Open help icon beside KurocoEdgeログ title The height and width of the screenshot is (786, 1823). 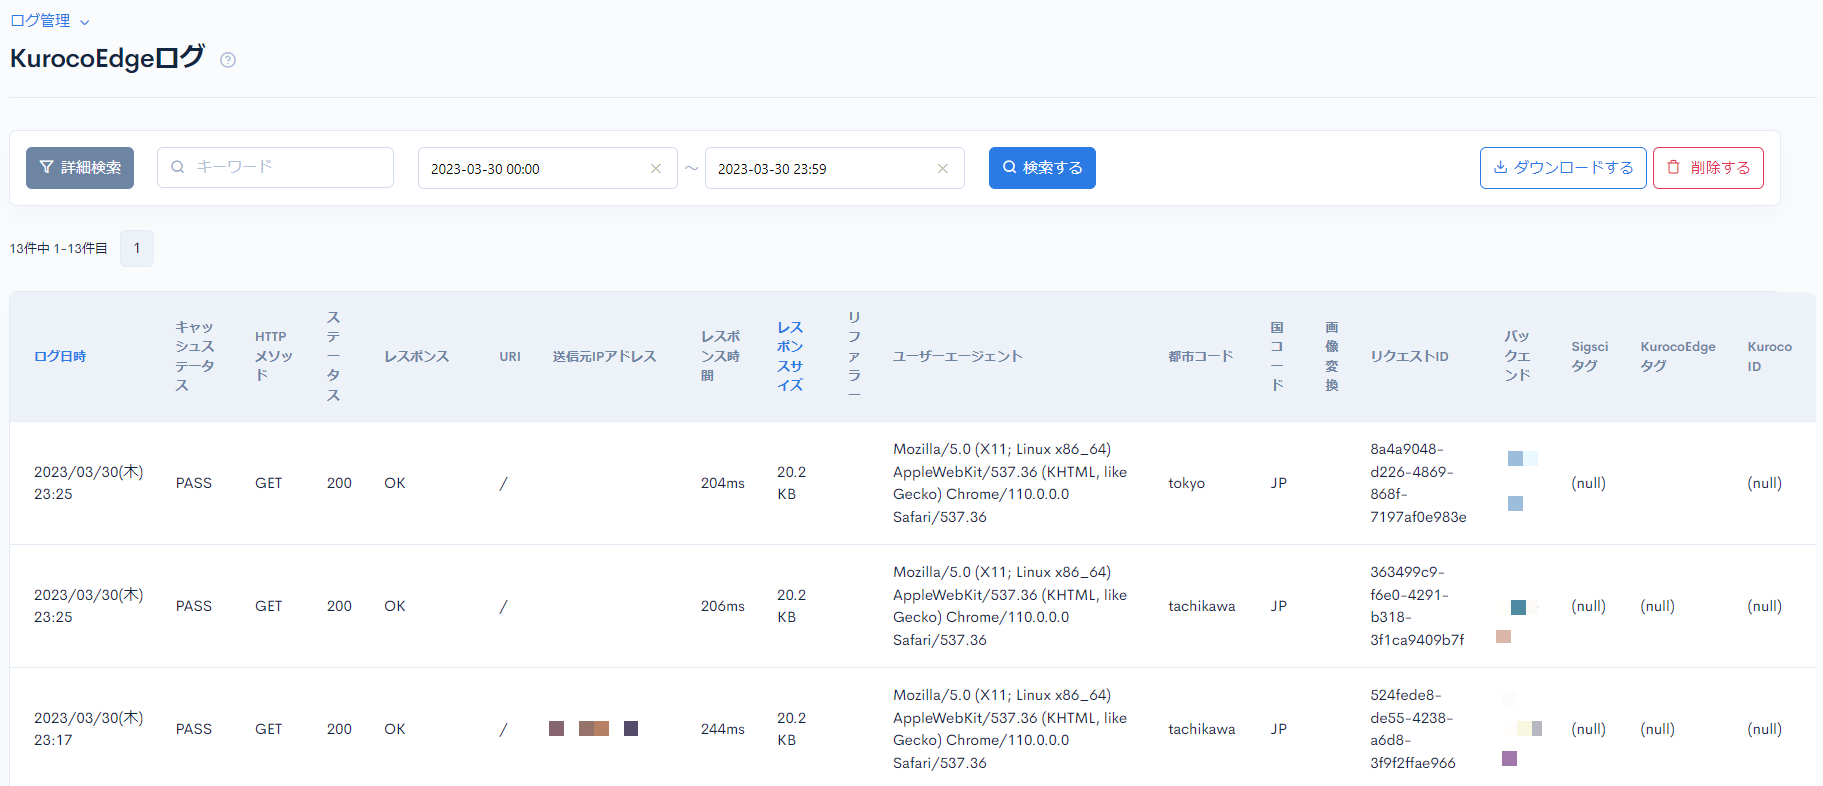point(228,60)
